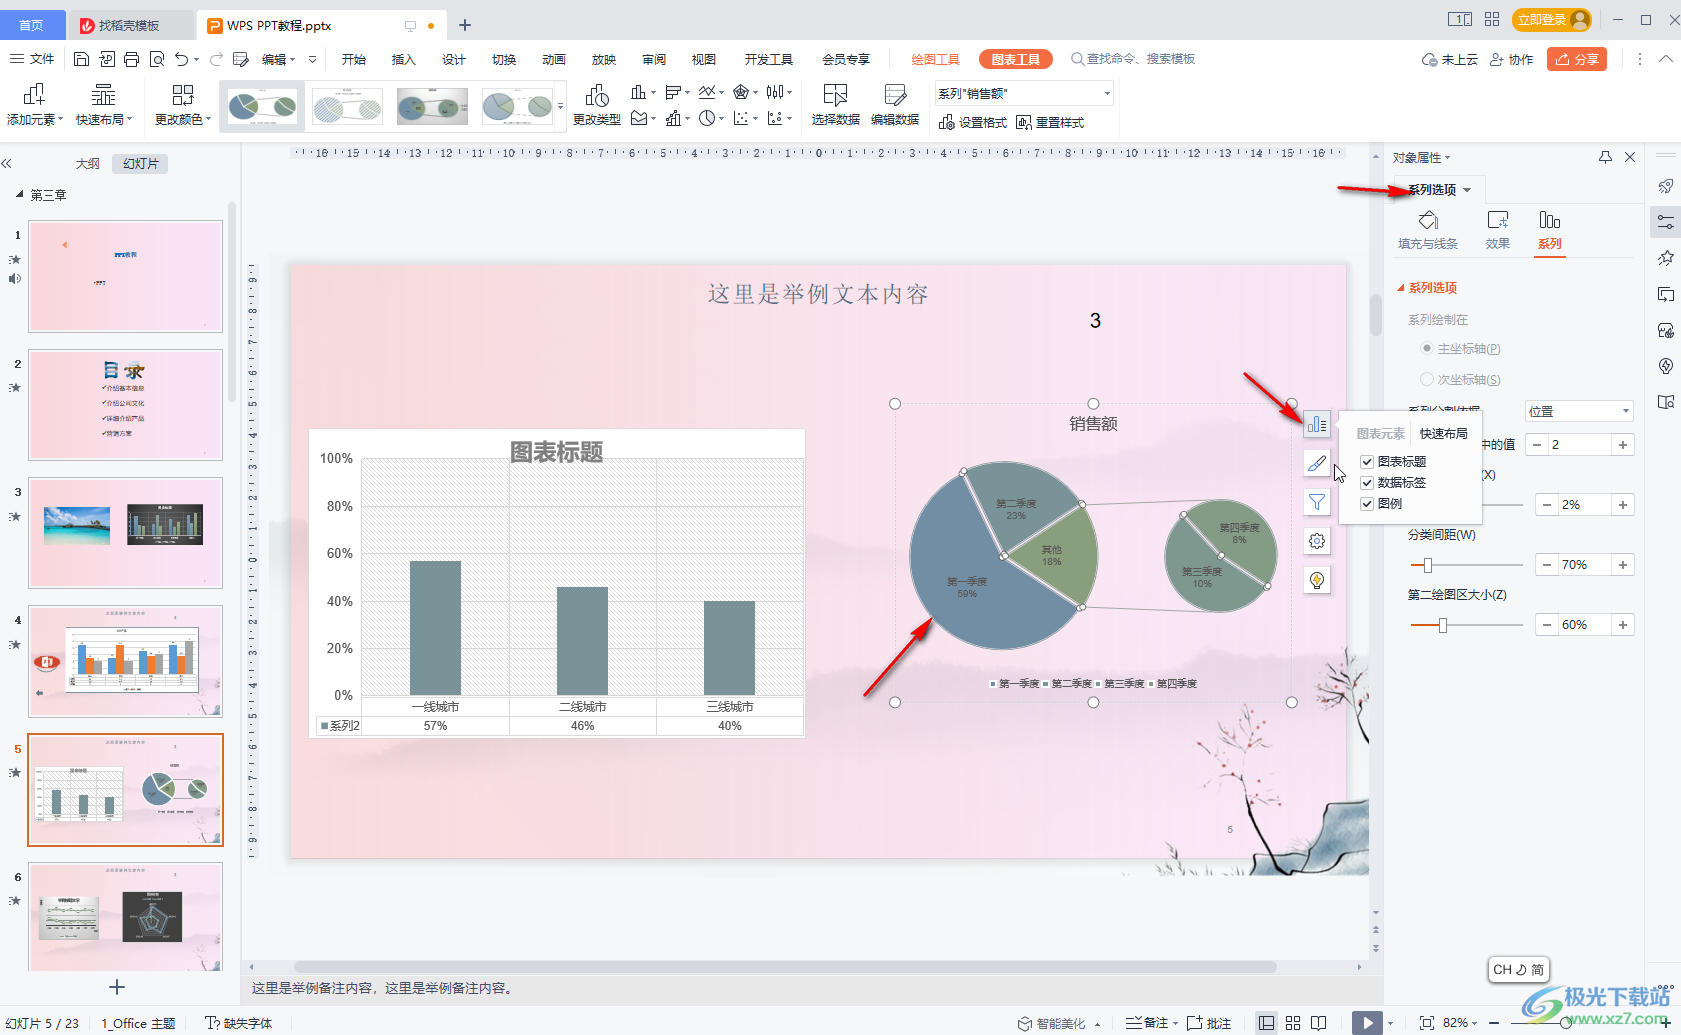Open the Effects tab in properties panel
The image size is (1681, 1035).
[x=1497, y=230]
